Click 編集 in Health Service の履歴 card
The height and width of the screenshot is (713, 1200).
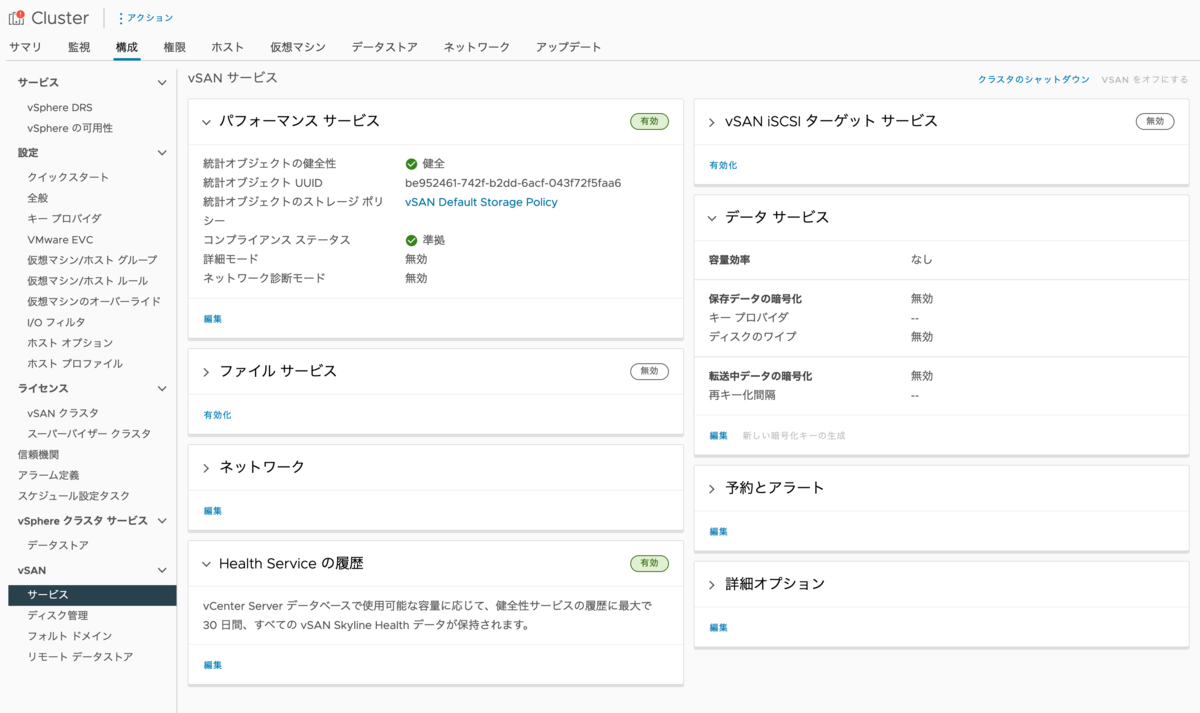213,665
